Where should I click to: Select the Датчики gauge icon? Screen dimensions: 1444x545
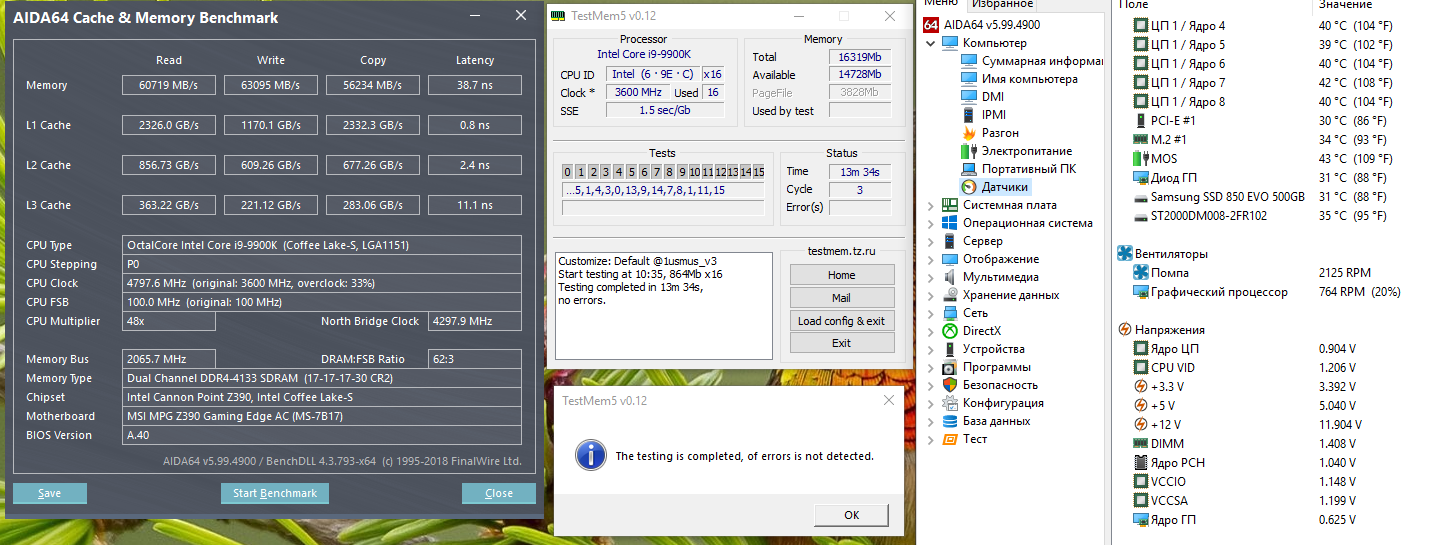coord(968,187)
